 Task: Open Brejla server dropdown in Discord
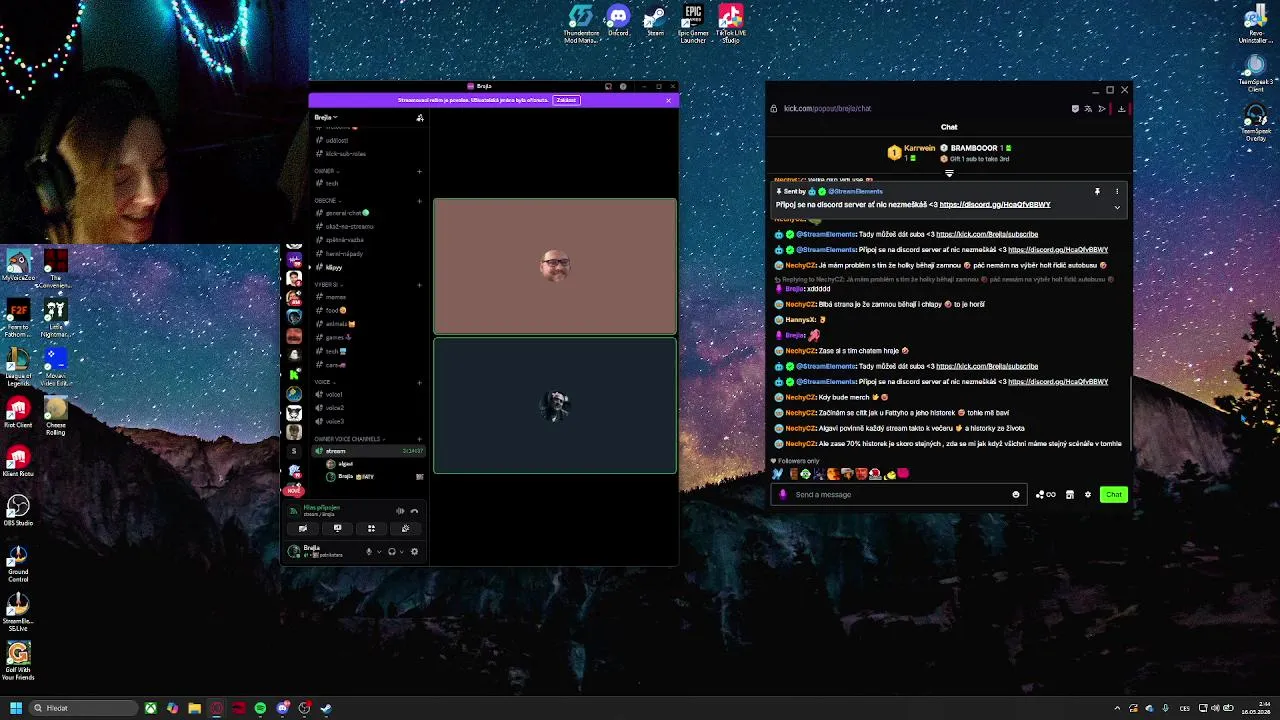[326, 118]
